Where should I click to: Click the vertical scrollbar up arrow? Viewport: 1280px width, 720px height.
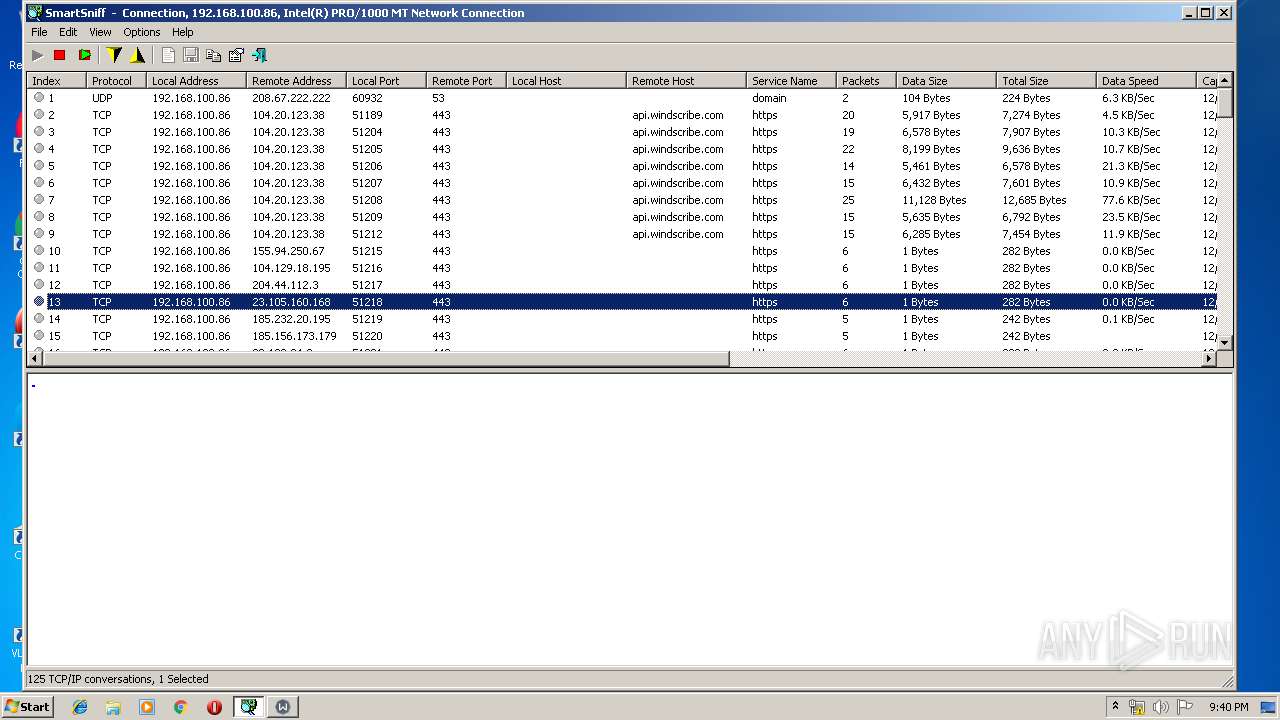point(1224,80)
